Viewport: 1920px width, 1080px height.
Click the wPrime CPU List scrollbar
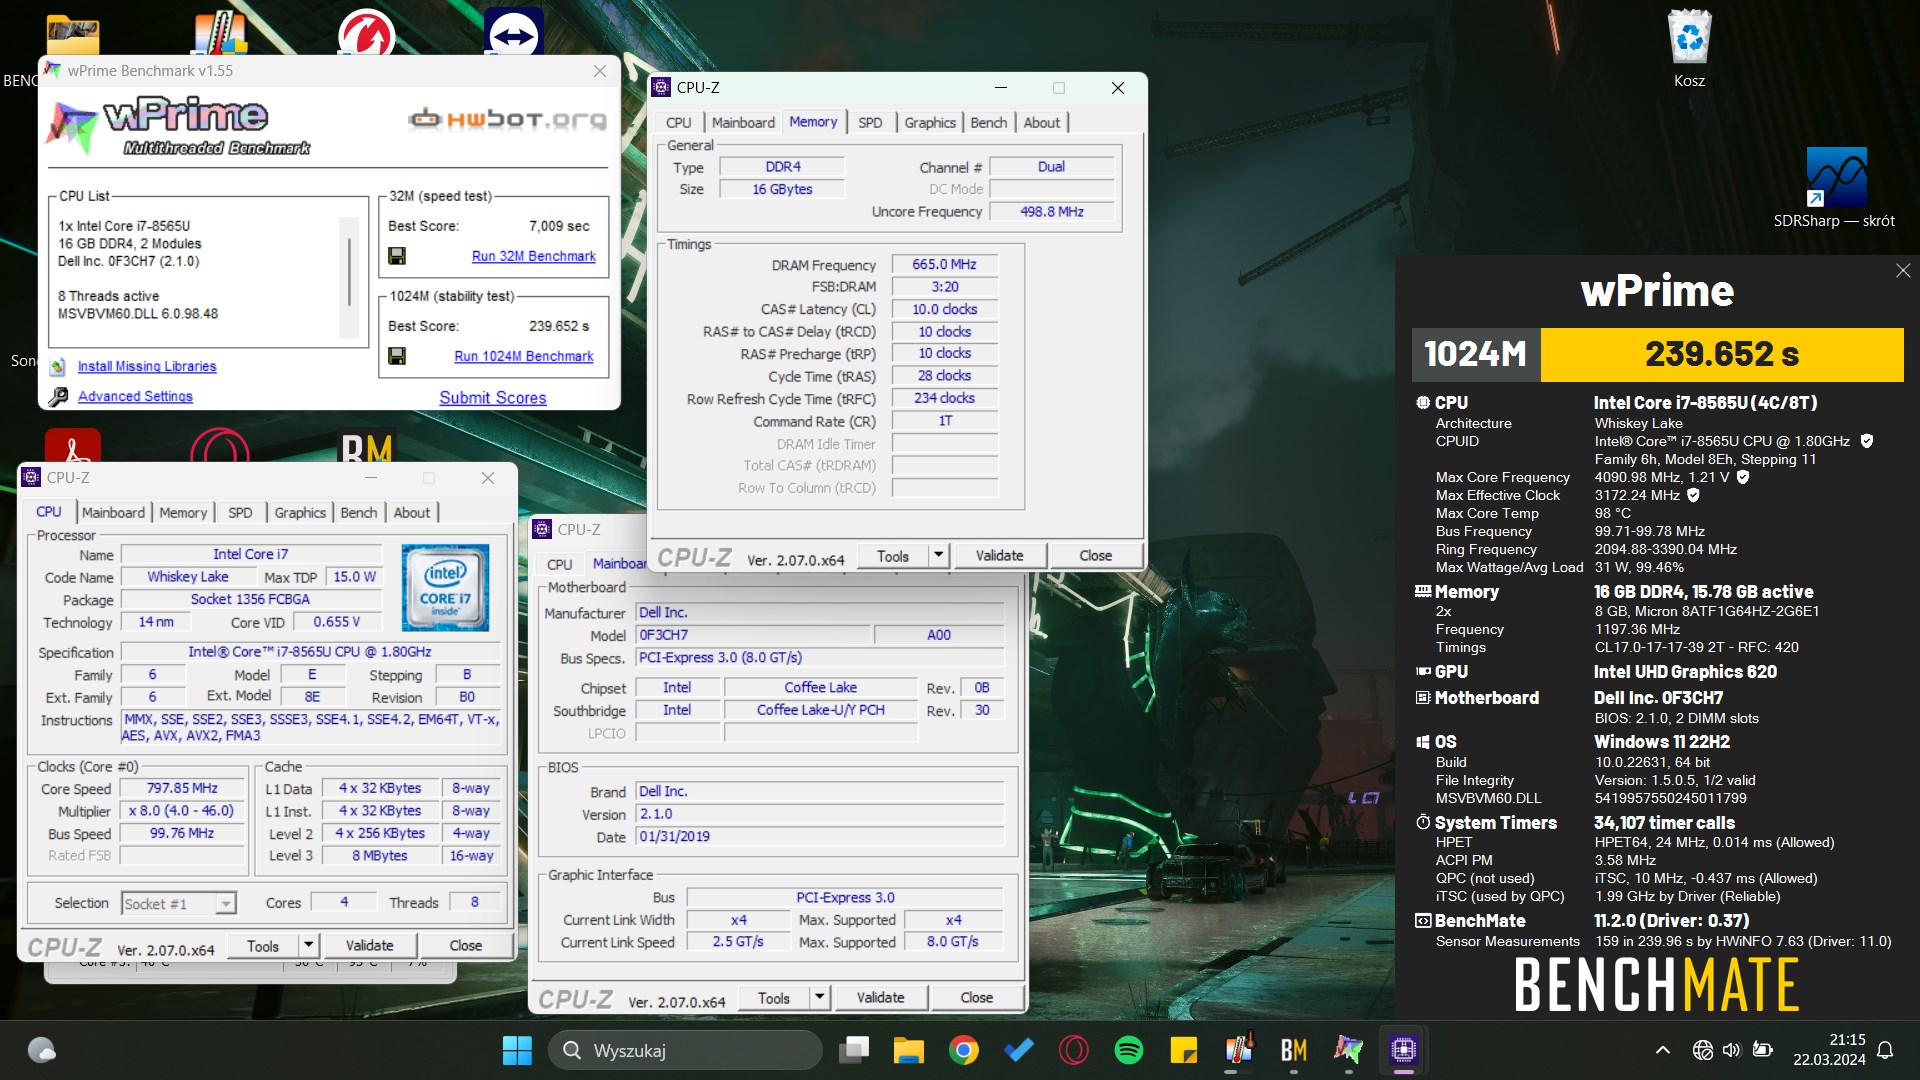tap(349, 277)
